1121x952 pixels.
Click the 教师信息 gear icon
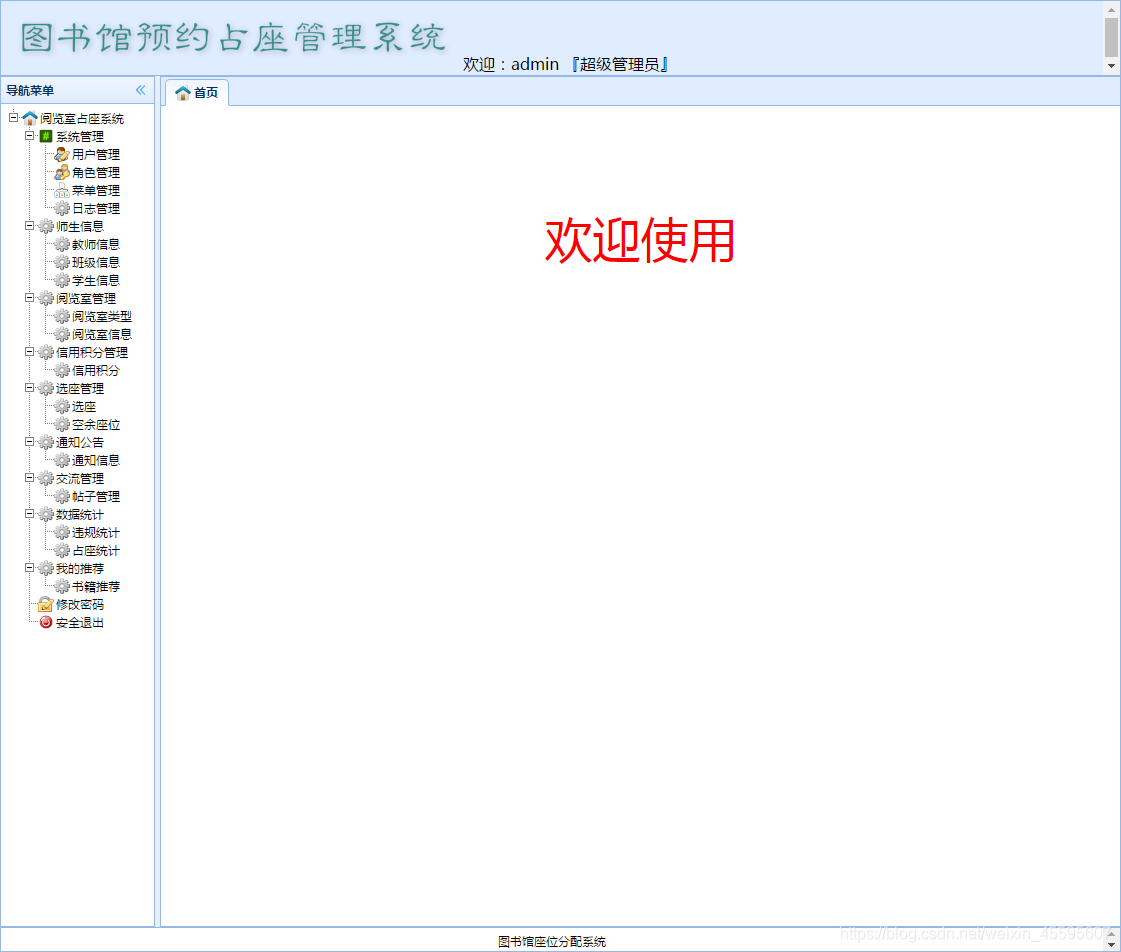[x=63, y=244]
